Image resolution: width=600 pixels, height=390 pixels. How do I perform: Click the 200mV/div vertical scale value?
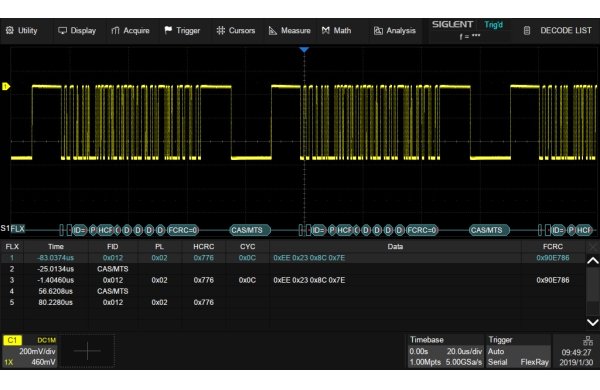tap(38, 351)
